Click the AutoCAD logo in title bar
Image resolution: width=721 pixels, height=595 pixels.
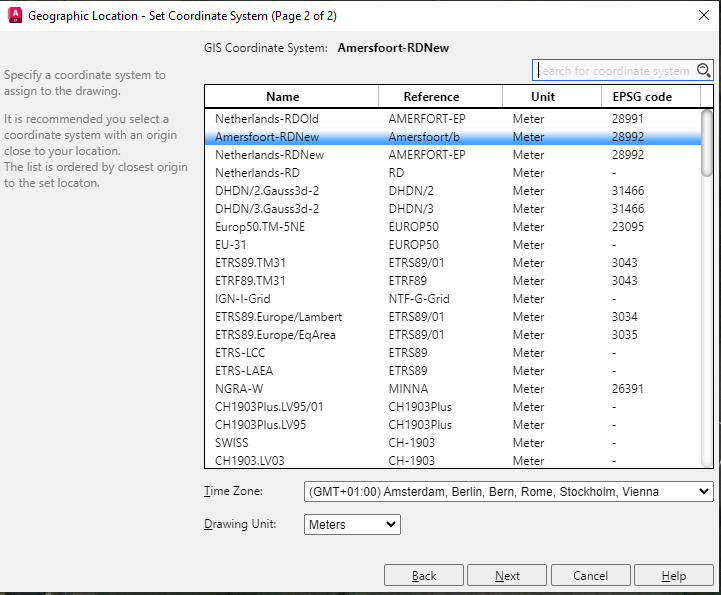pos(14,15)
